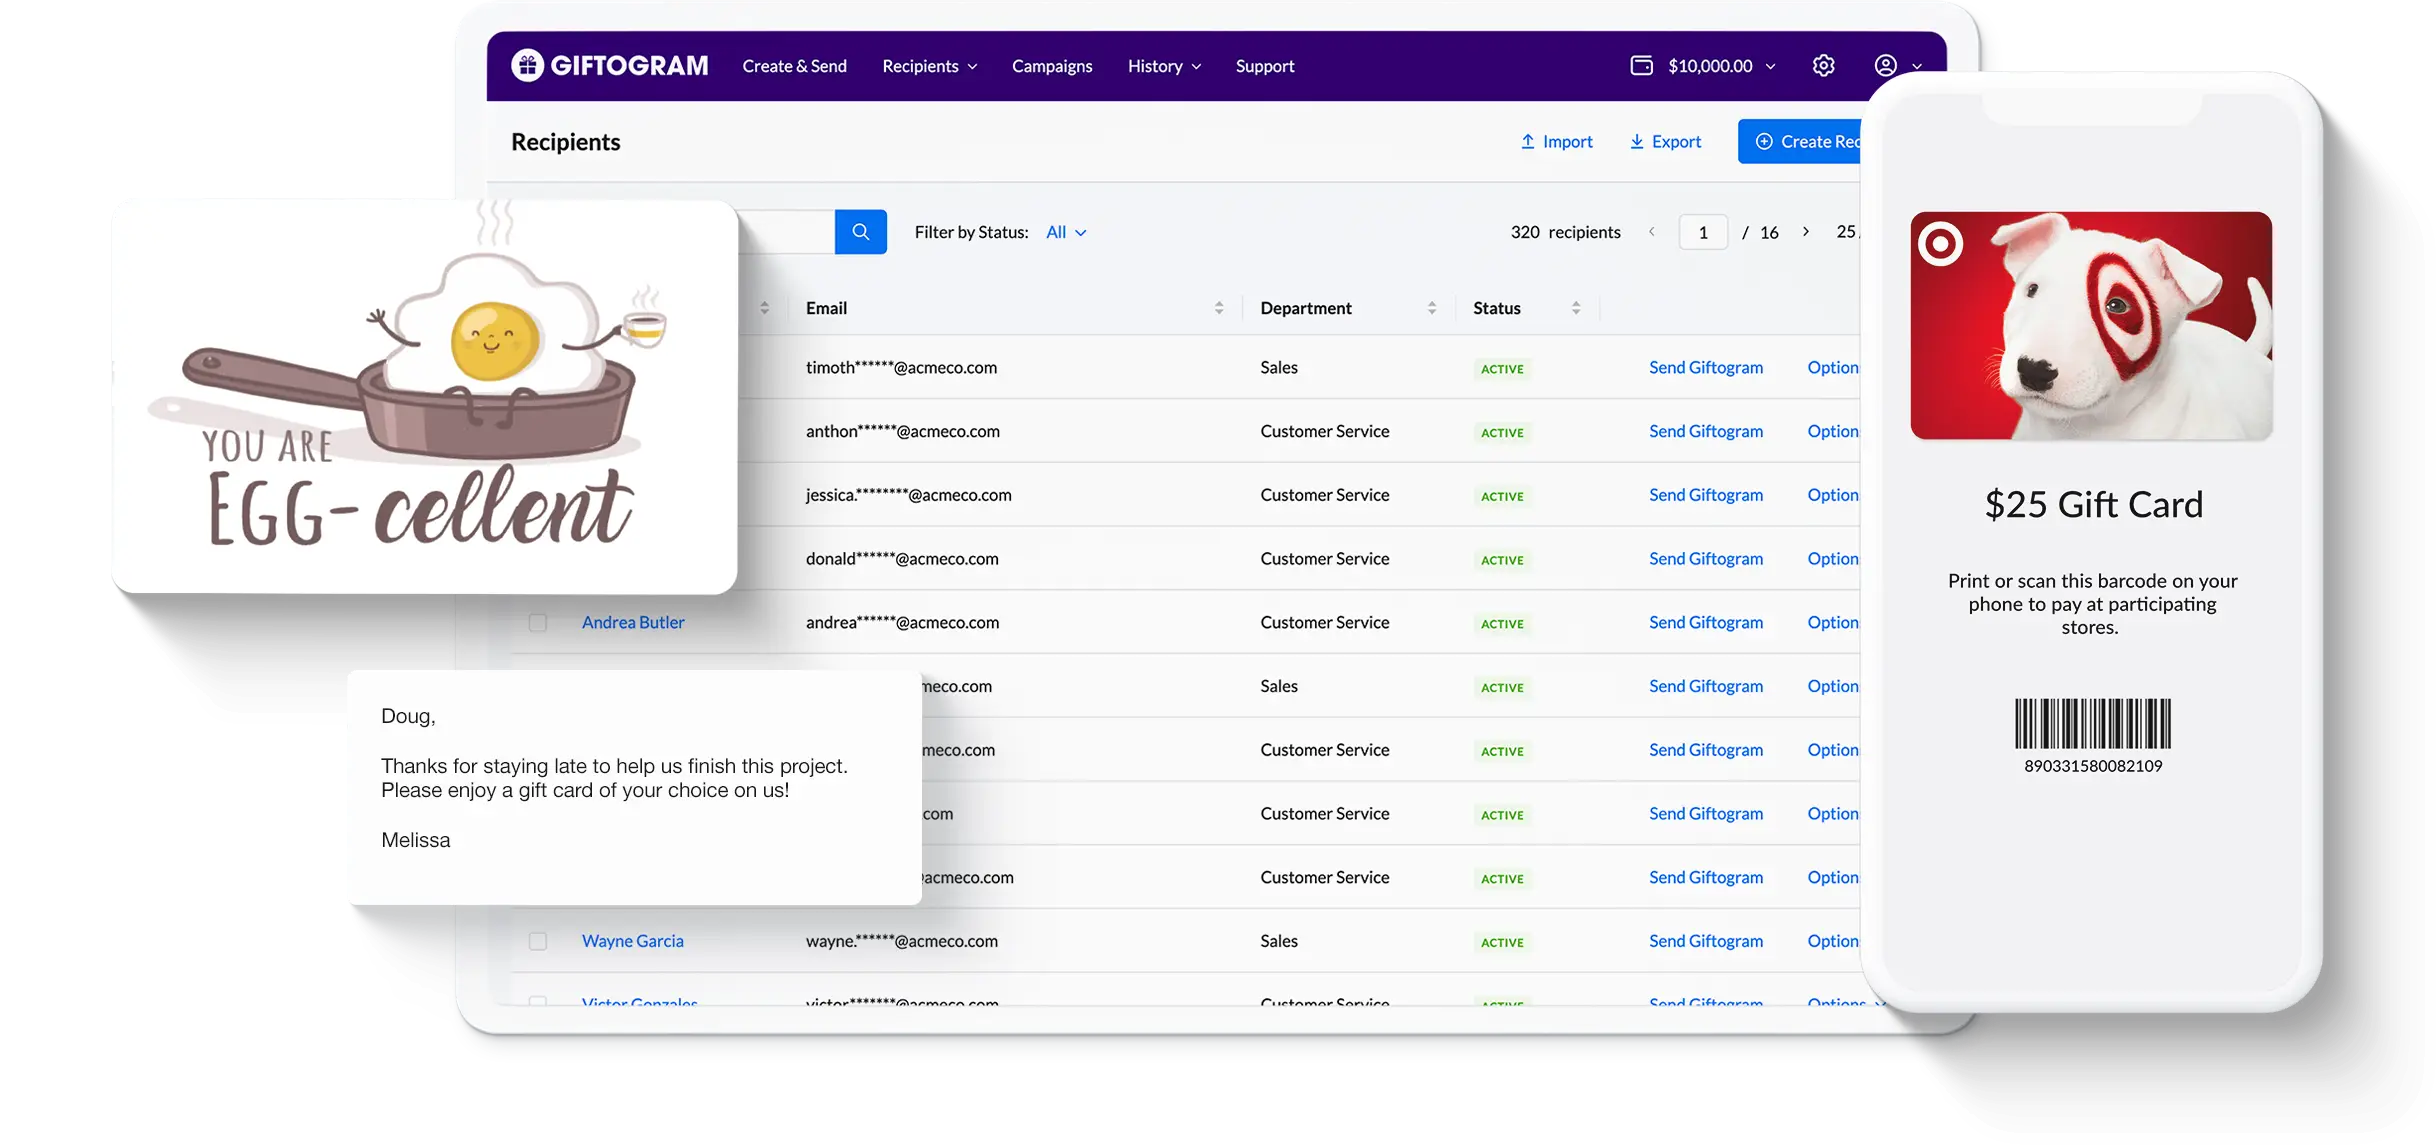Sort by Department column arrows
Viewport: 2436px width, 1145px height.
[1431, 308]
